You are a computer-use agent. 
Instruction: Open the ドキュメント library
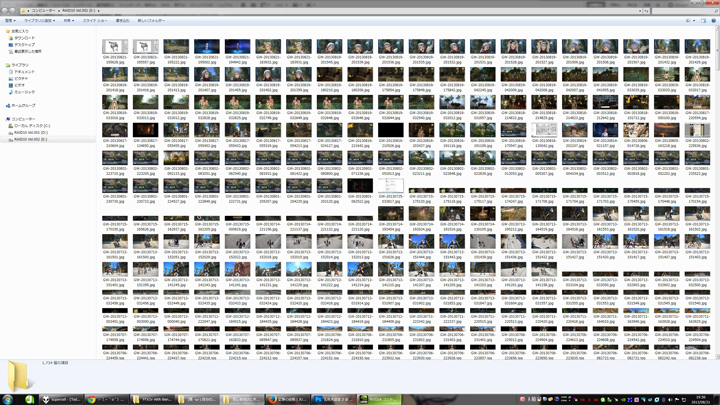click(x=24, y=72)
